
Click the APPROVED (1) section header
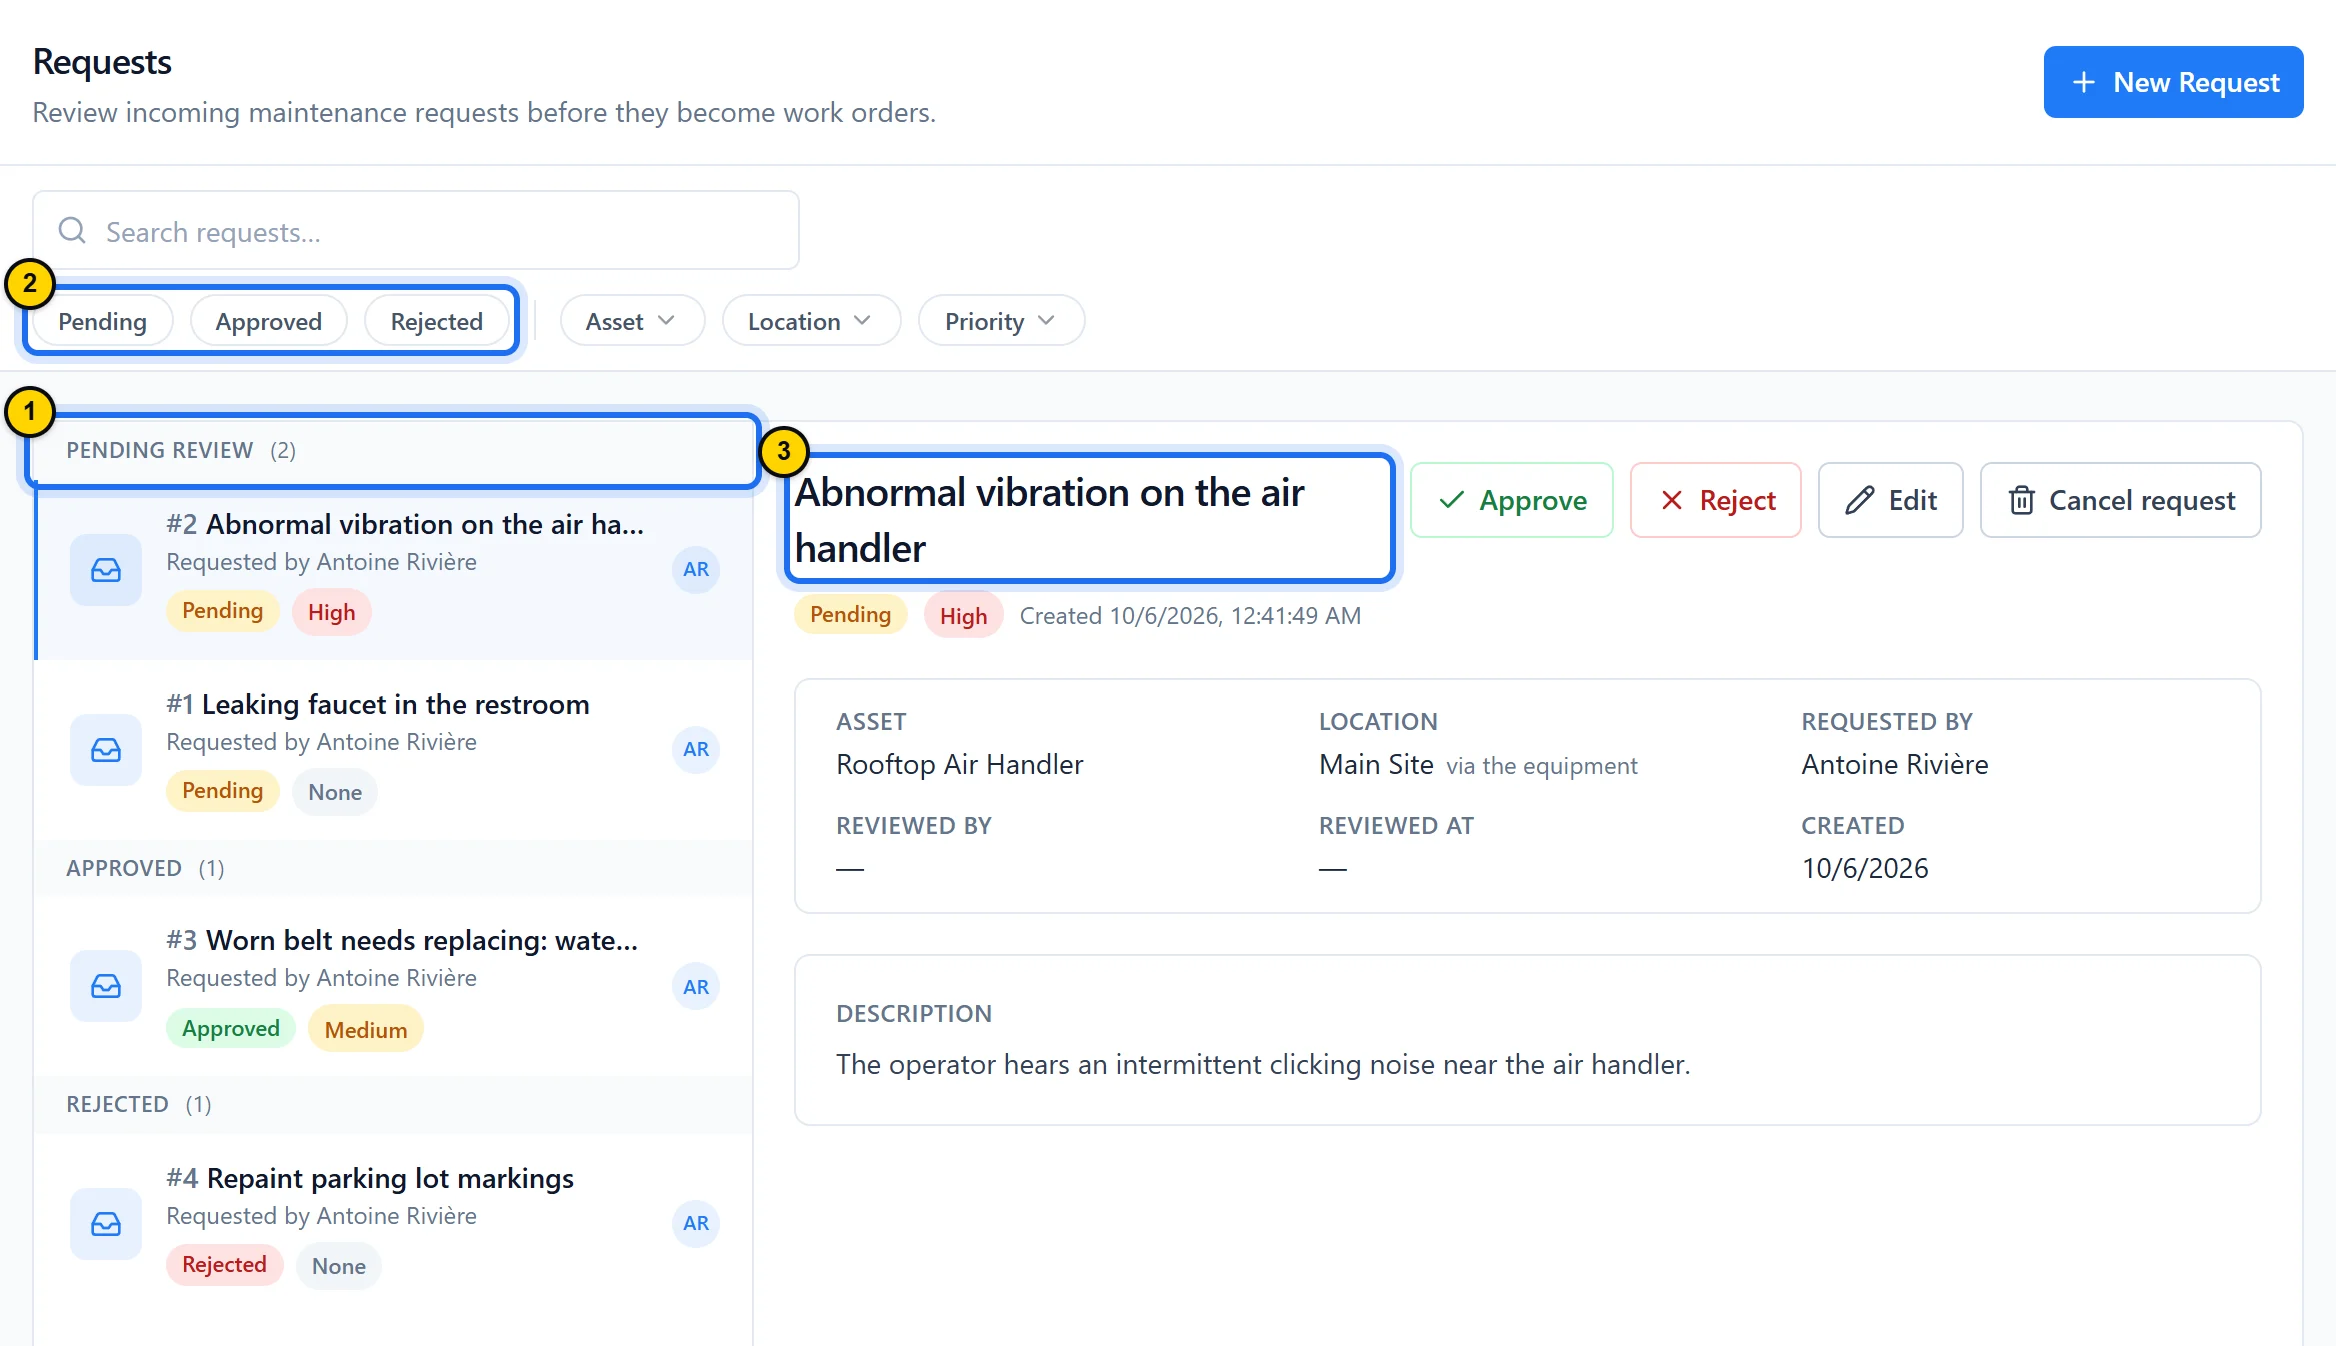pos(394,868)
